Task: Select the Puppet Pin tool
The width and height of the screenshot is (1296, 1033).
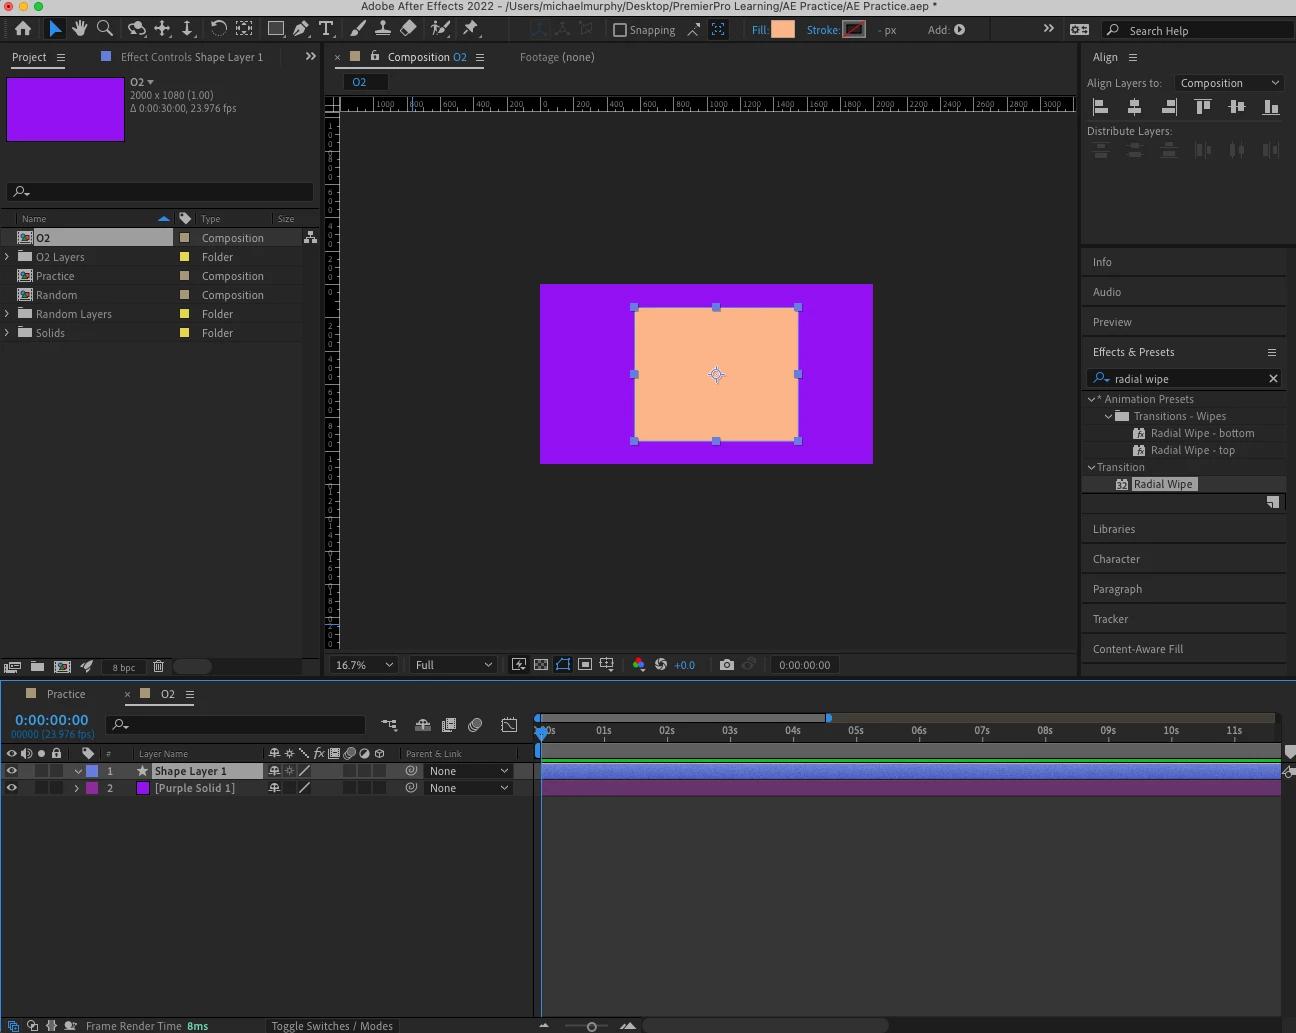Action: tap(471, 29)
